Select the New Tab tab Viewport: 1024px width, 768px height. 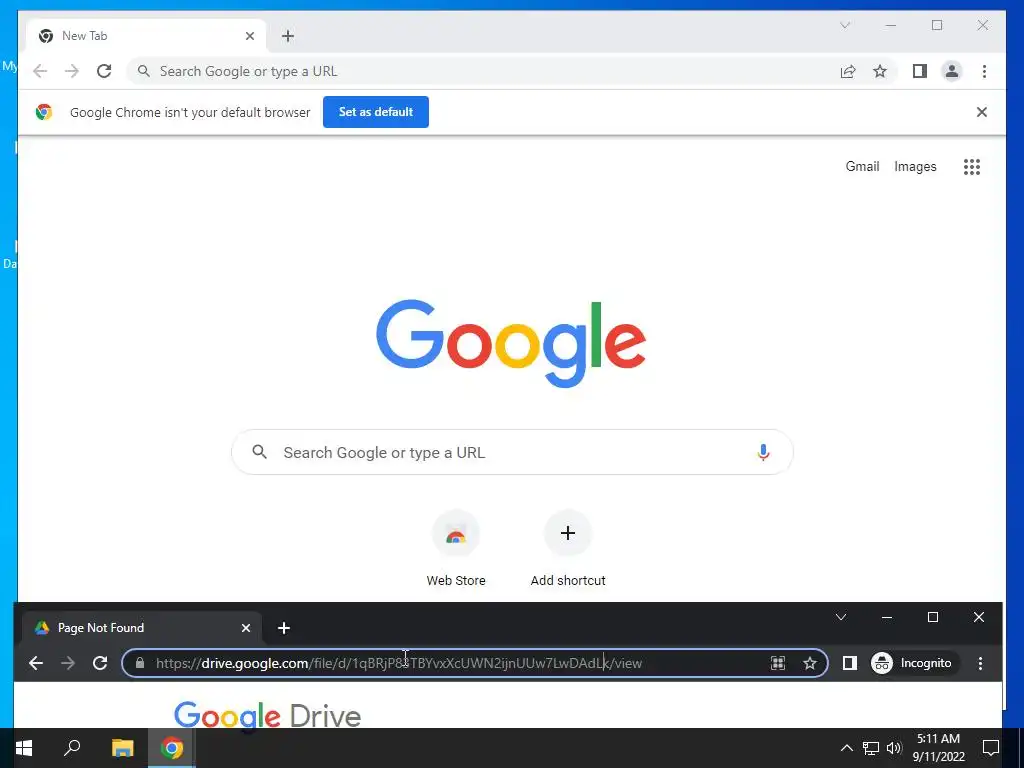[x=146, y=36]
